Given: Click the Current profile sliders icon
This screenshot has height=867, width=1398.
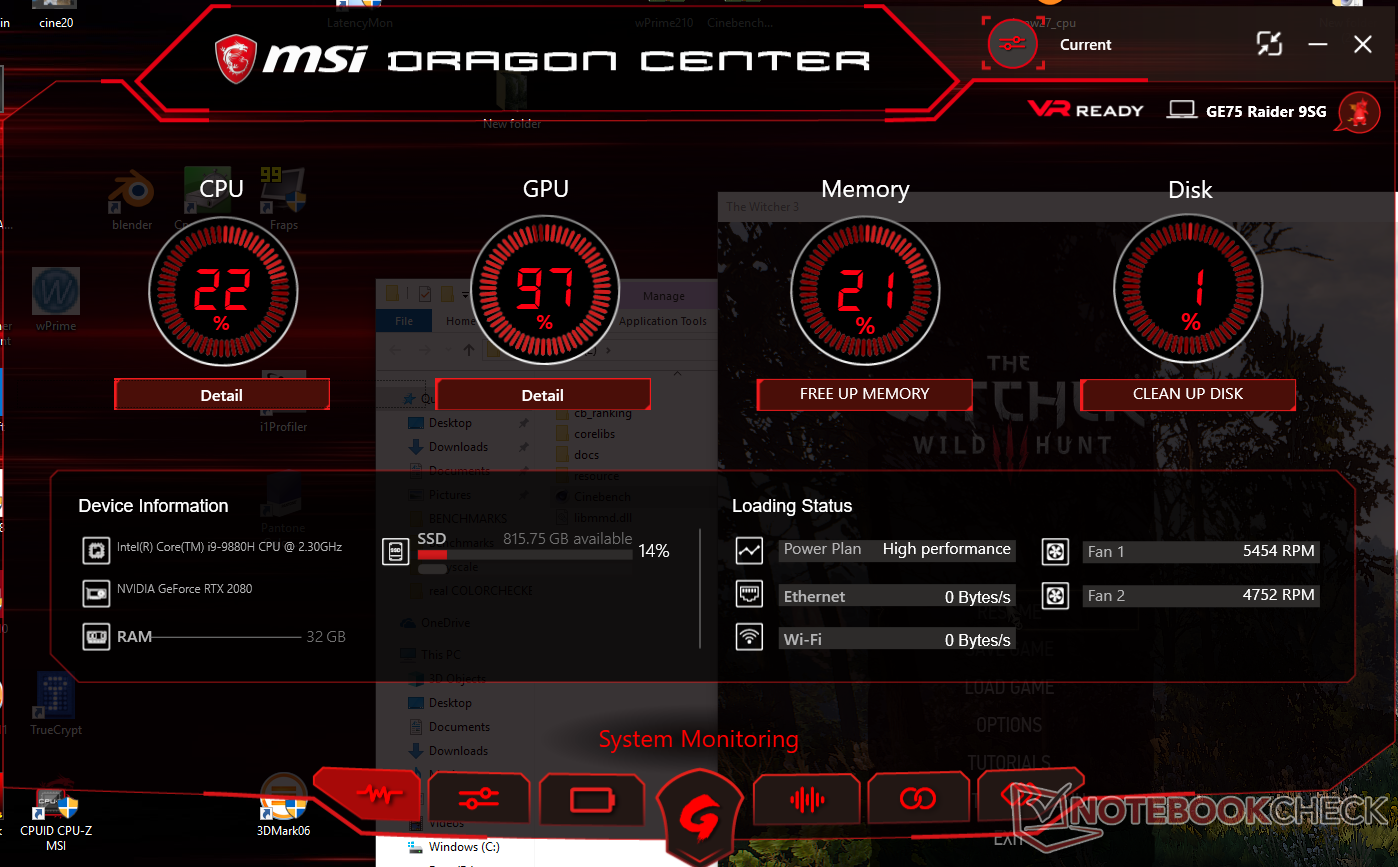Looking at the screenshot, I should pyautogui.click(x=1013, y=44).
